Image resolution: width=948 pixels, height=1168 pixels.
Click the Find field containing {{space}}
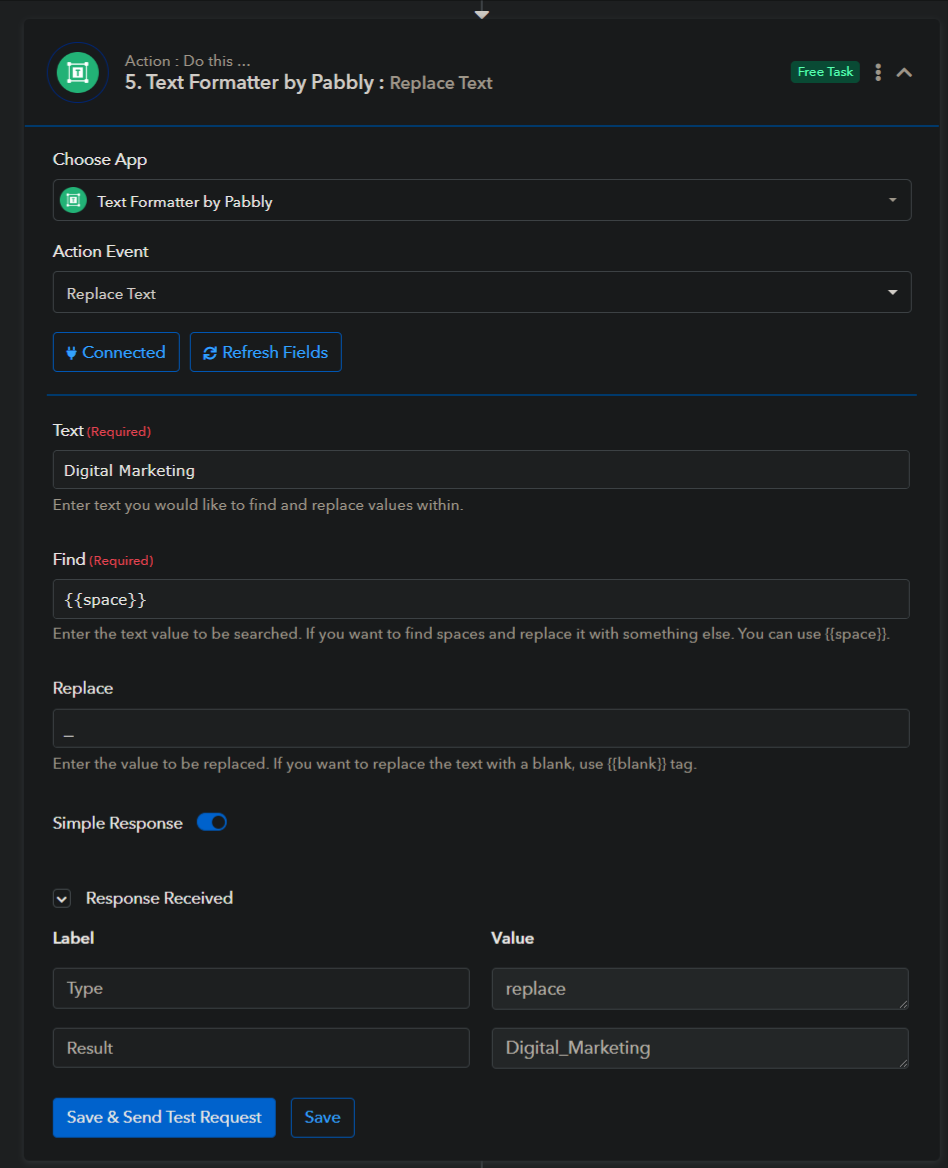481,599
